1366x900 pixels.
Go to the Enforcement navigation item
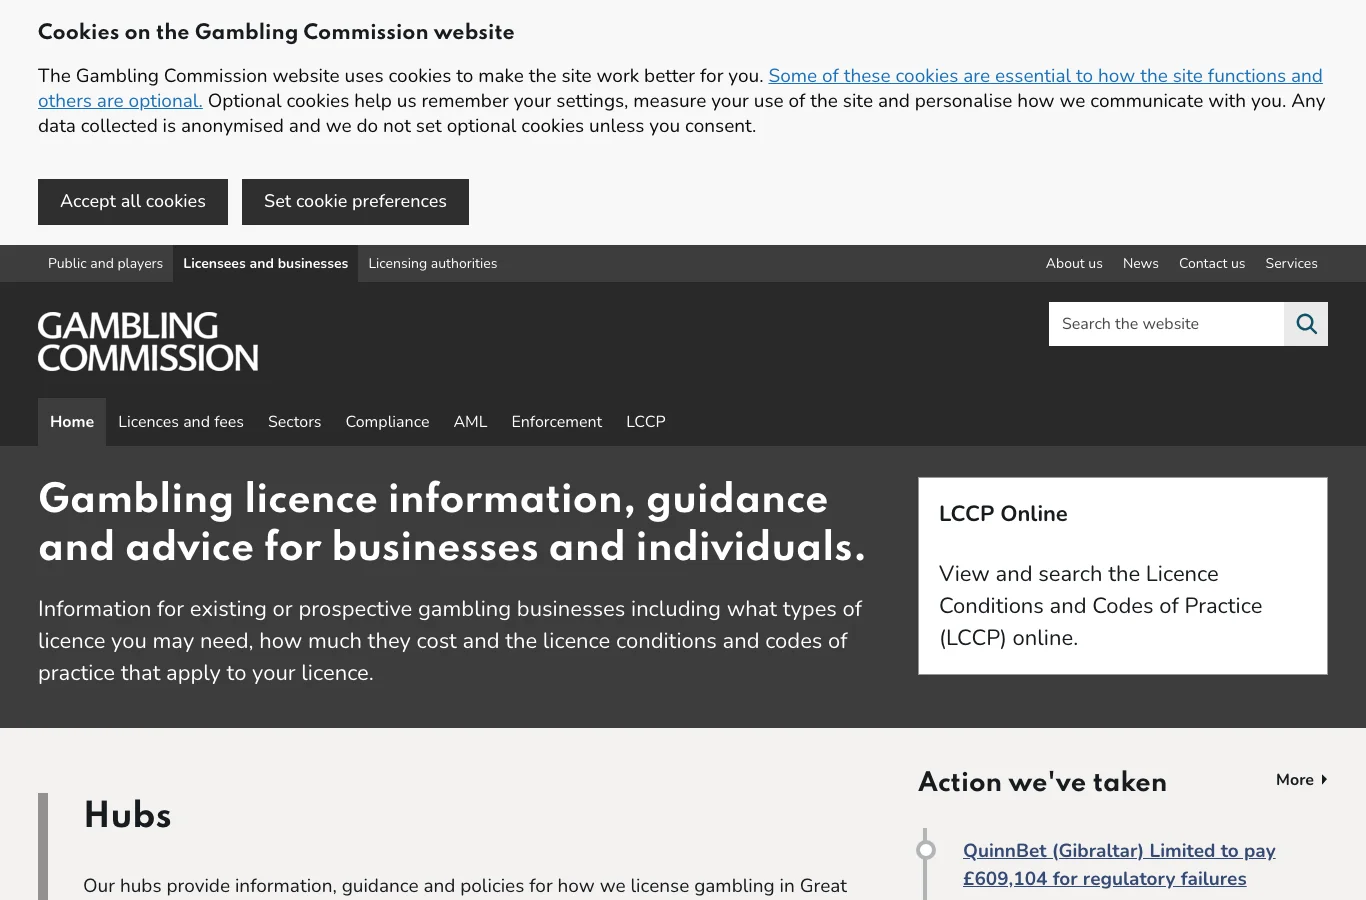point(557,422)
